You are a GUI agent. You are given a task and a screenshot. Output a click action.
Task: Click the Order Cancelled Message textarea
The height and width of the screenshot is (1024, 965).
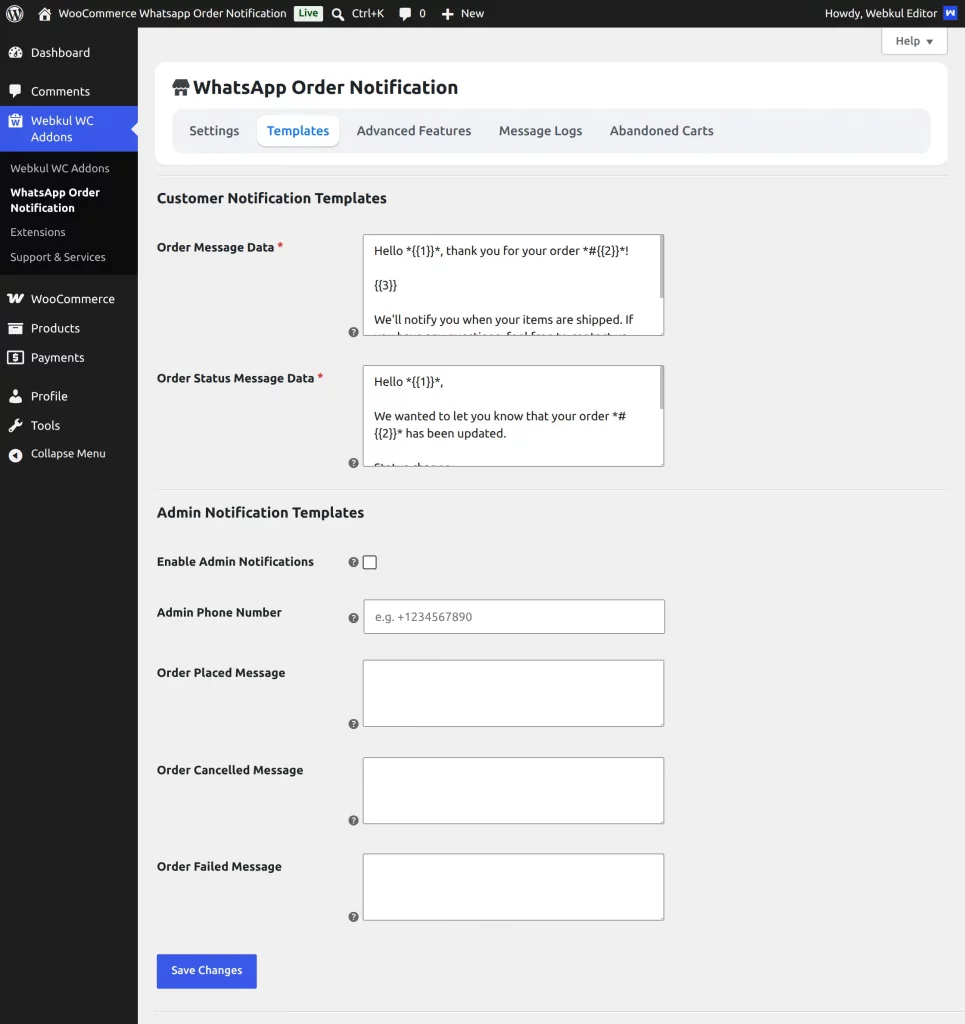tap(513, 790)
